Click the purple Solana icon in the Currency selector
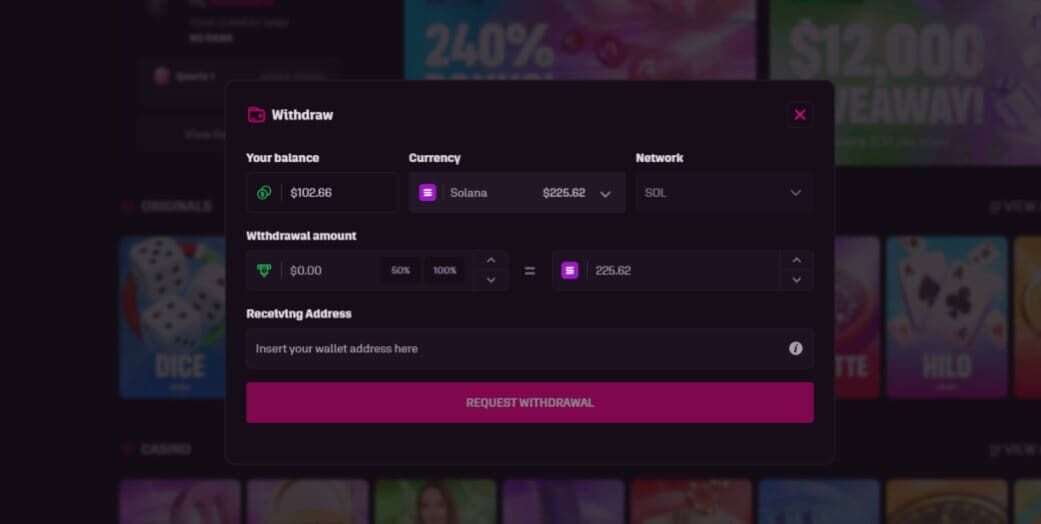Screen dimensions: 1041x524 point(427,193)
